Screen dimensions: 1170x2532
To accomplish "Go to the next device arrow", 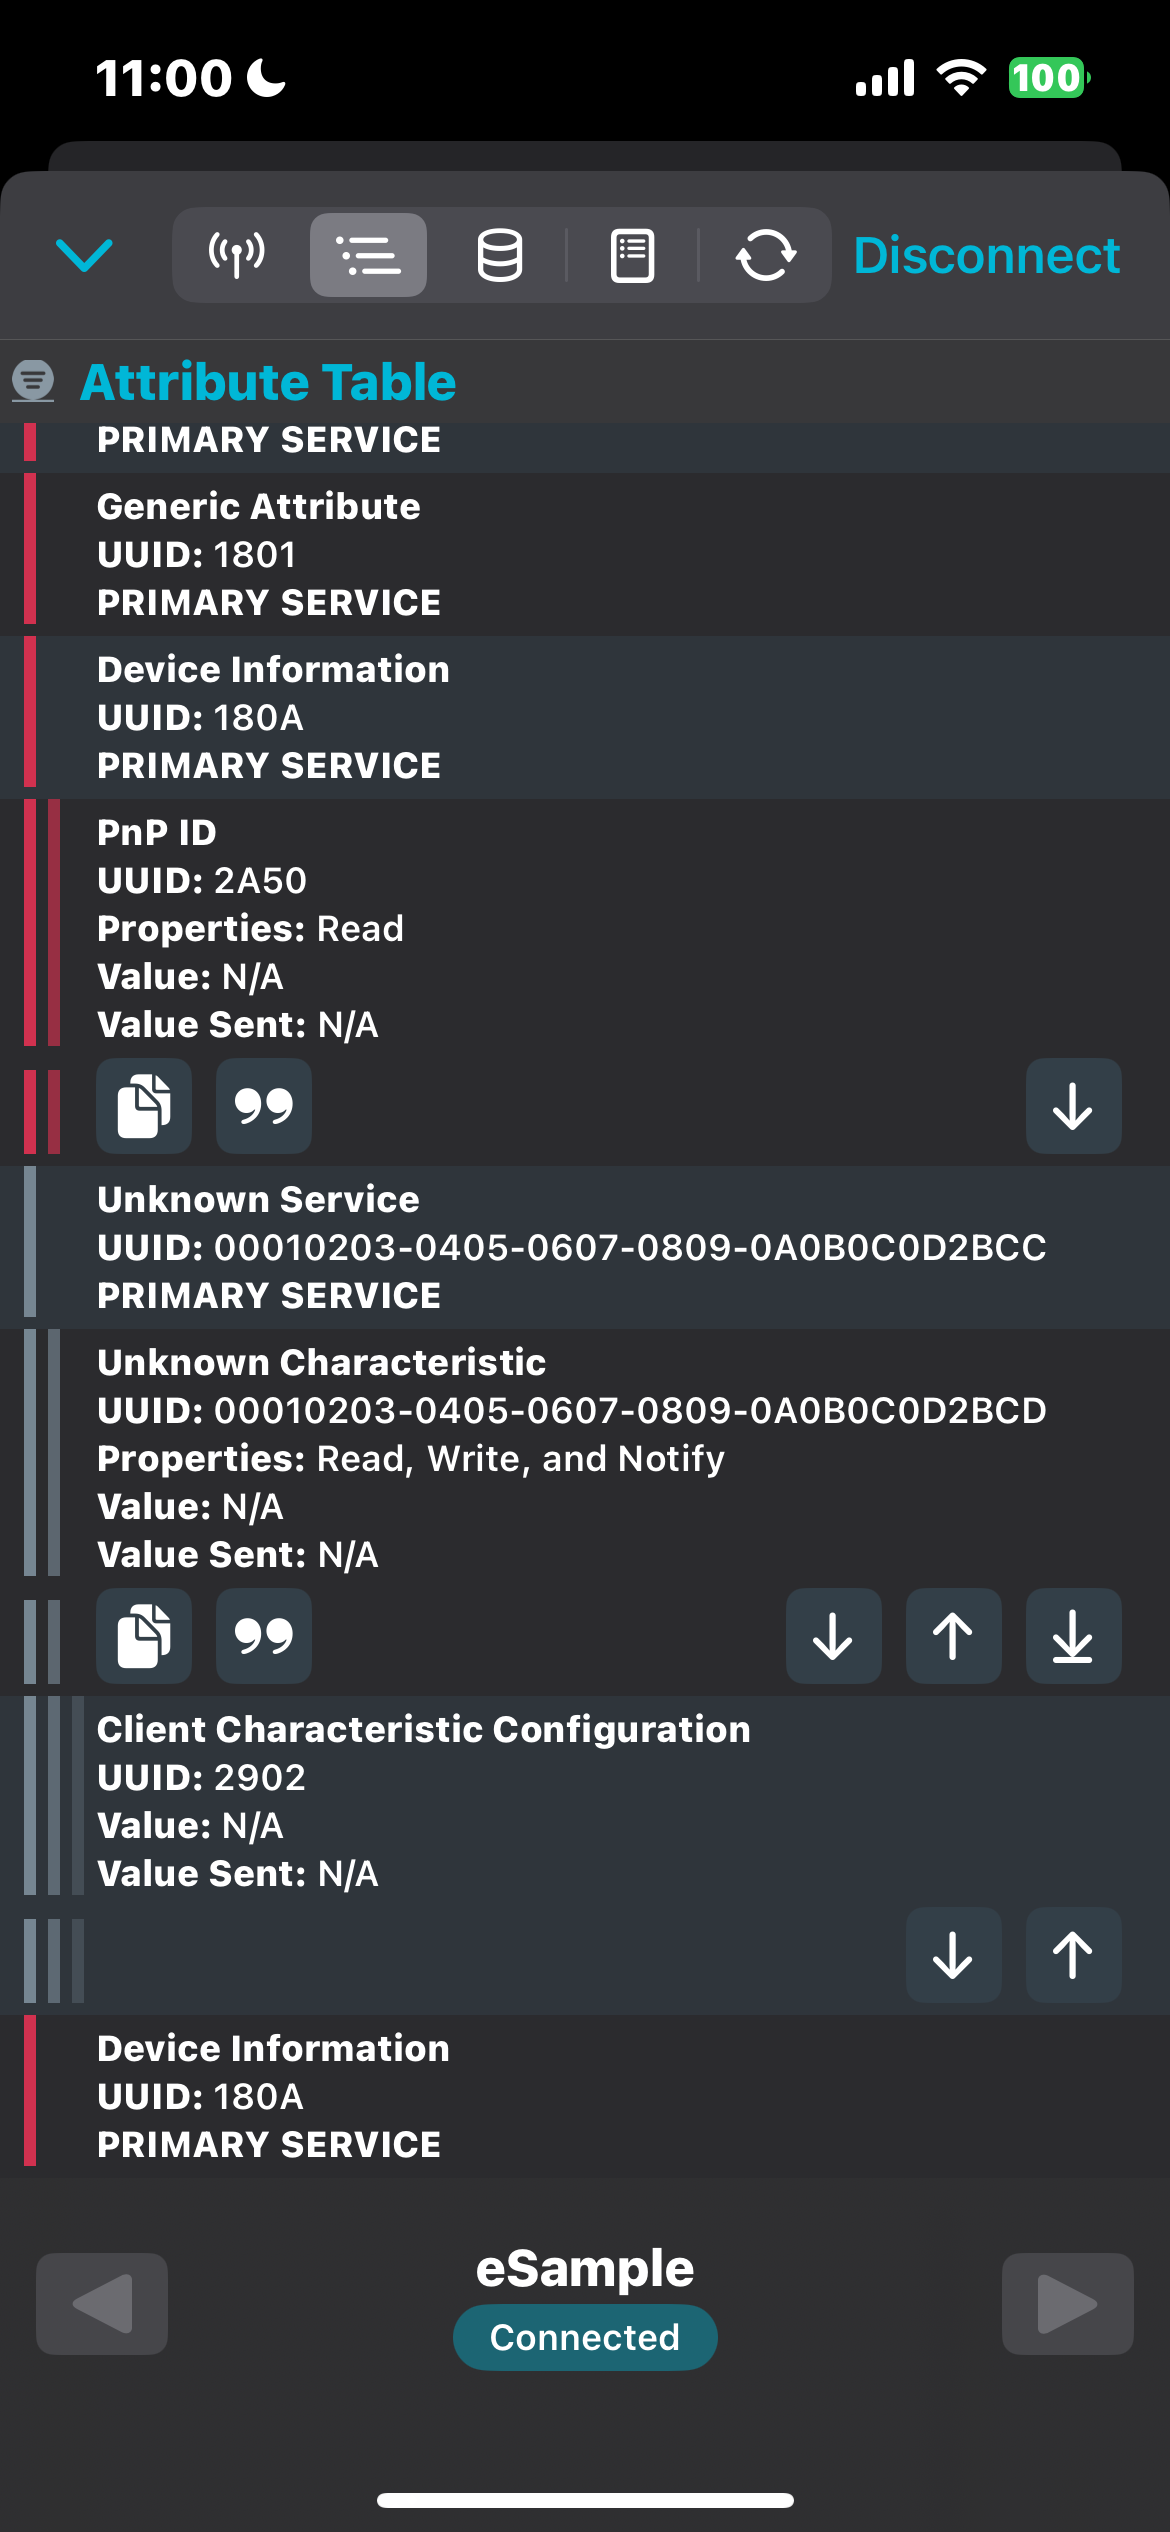I will [1068, 2304].
